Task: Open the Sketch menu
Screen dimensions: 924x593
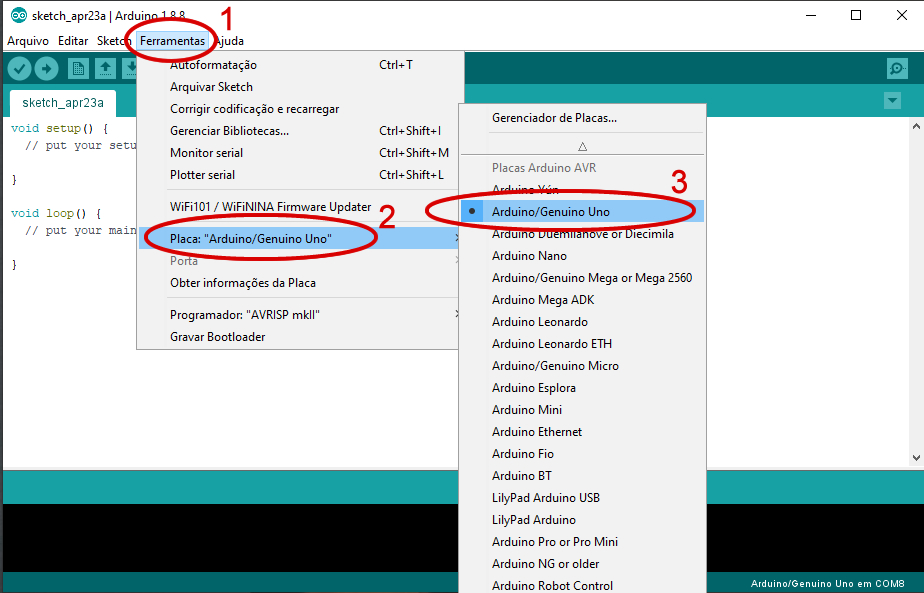Action: (112, 41)
